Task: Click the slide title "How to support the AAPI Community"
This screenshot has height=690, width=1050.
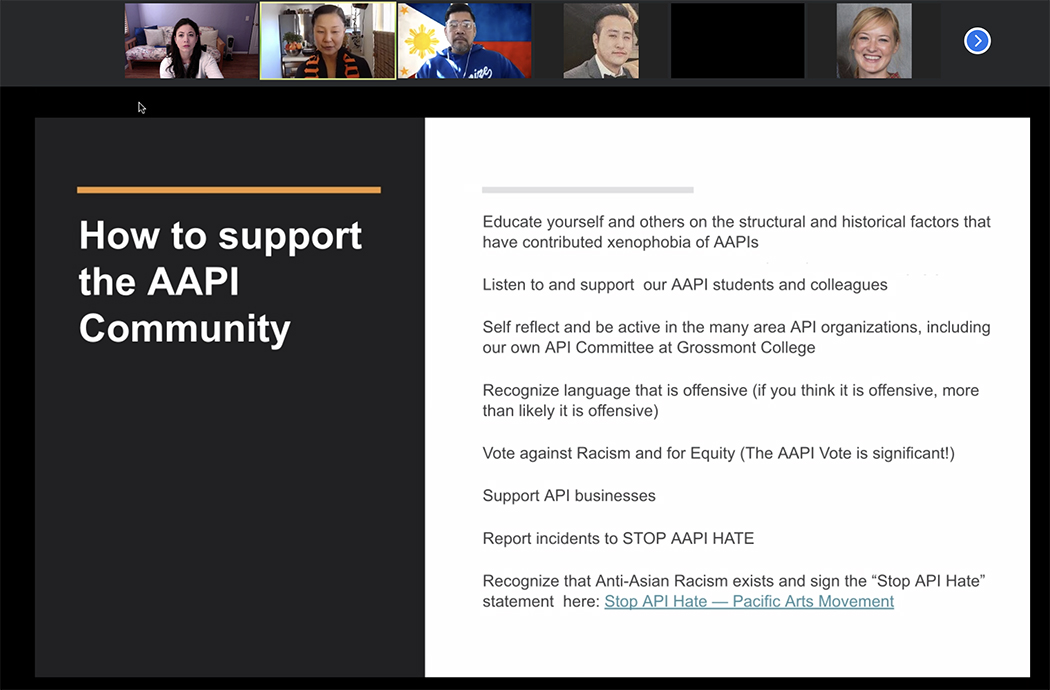Action: coord(220,282)
